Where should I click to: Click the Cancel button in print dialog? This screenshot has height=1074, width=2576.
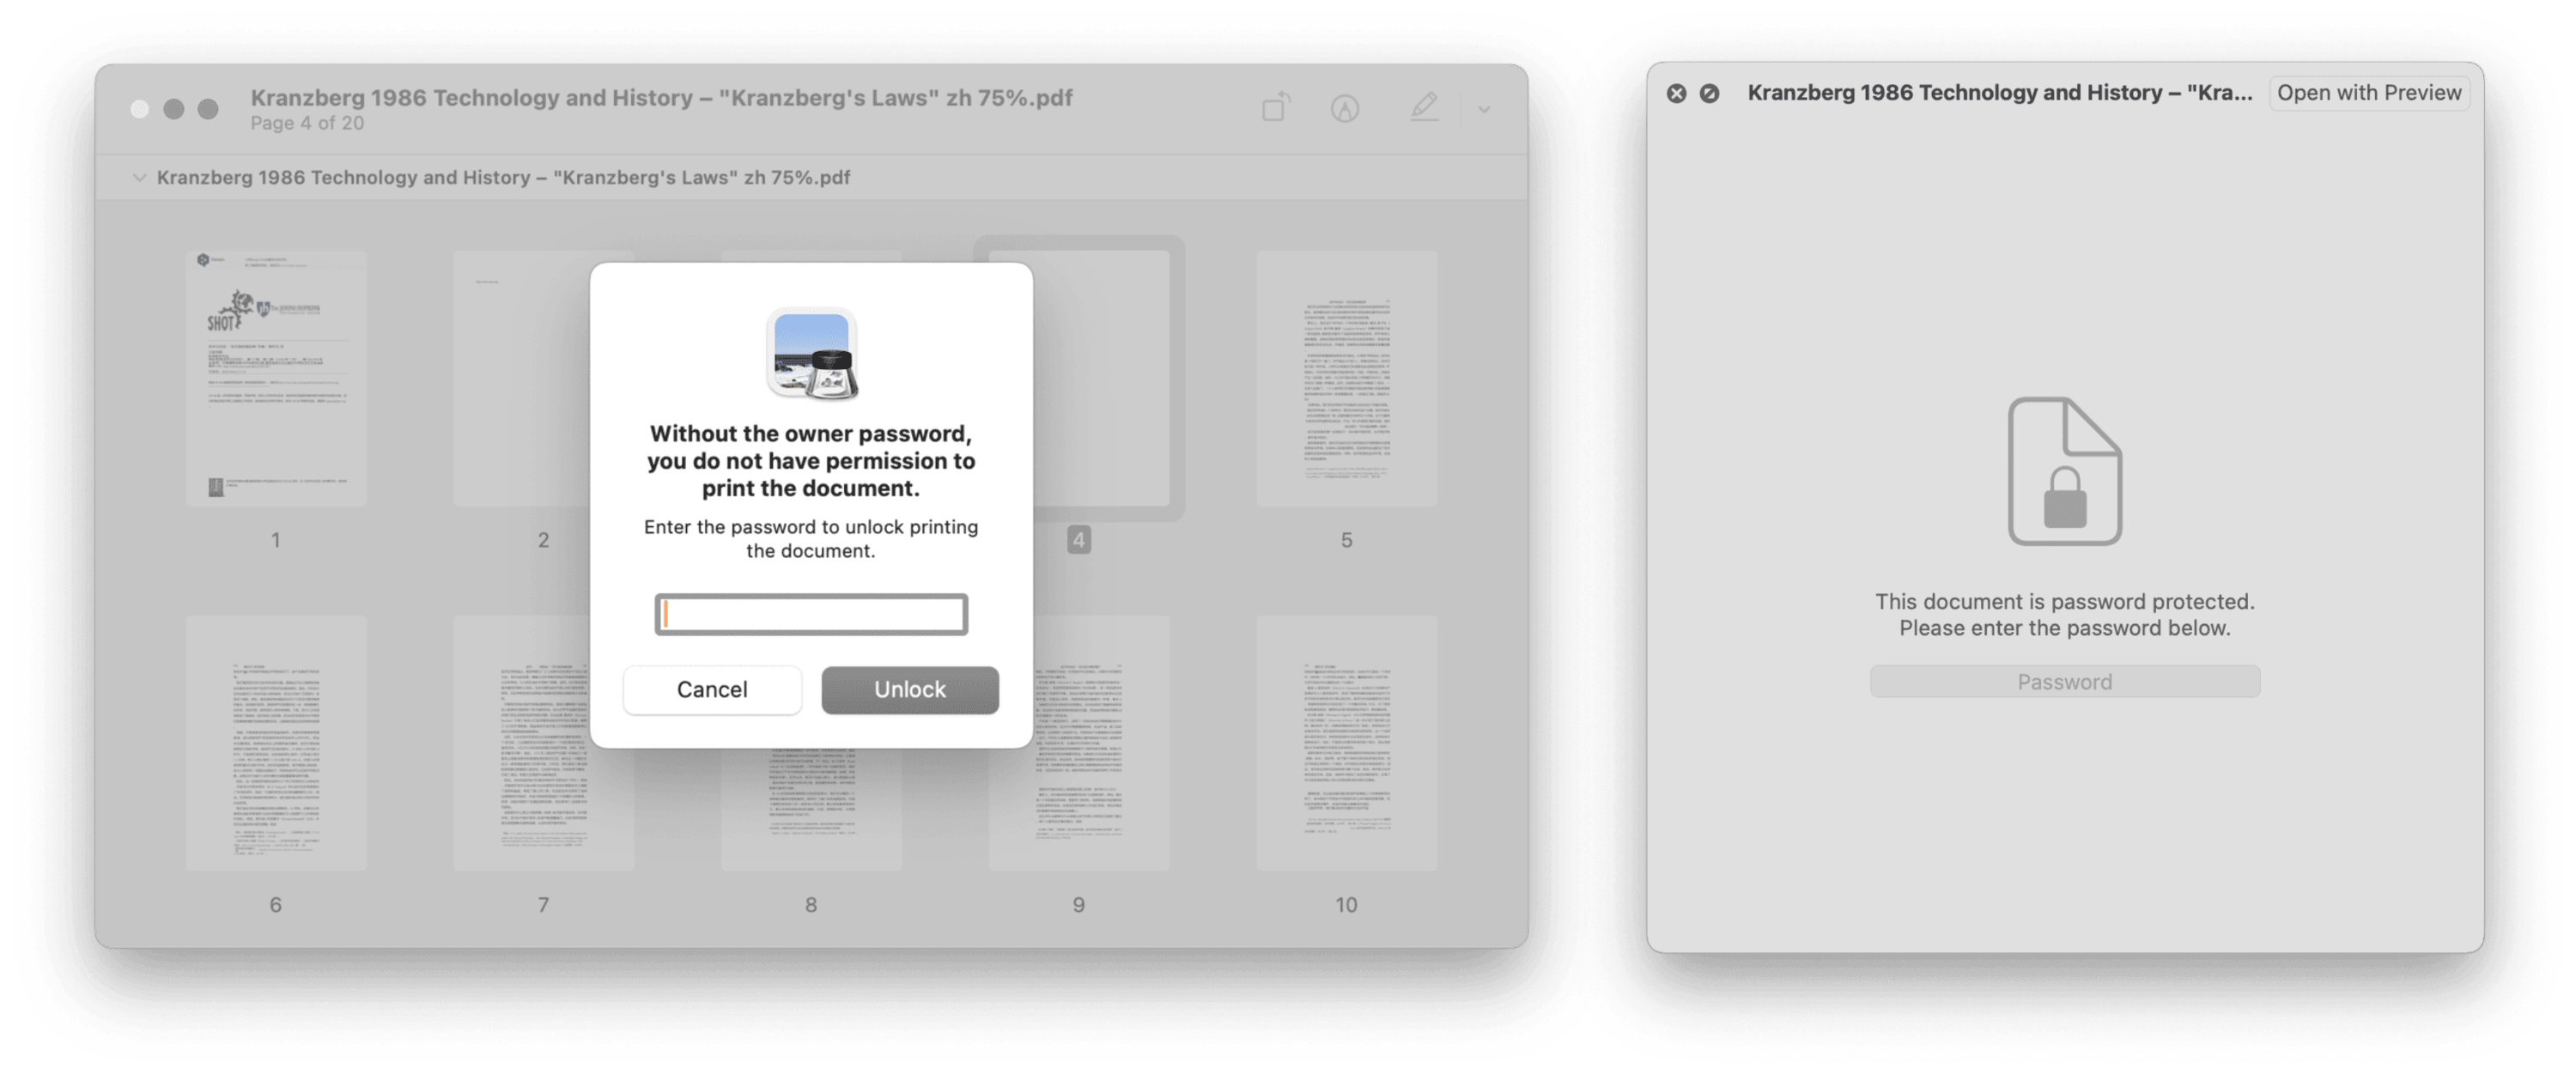(x=711, y=688)
